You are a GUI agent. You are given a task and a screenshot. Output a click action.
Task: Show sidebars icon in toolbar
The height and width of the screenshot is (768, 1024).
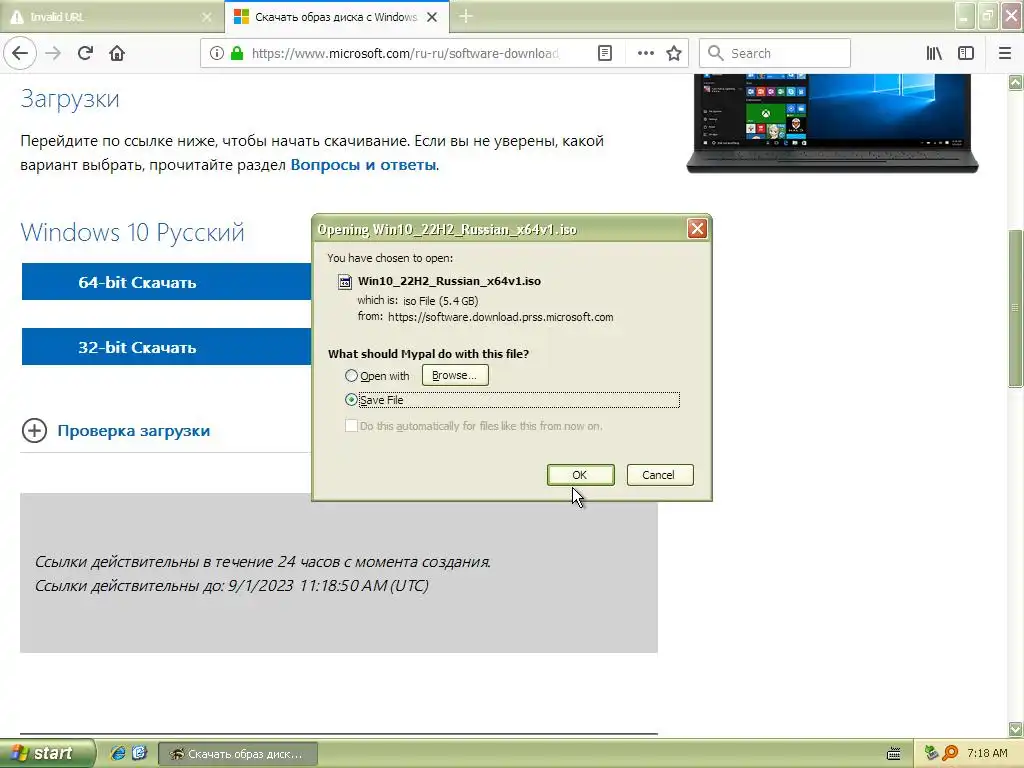click(966, 53)
